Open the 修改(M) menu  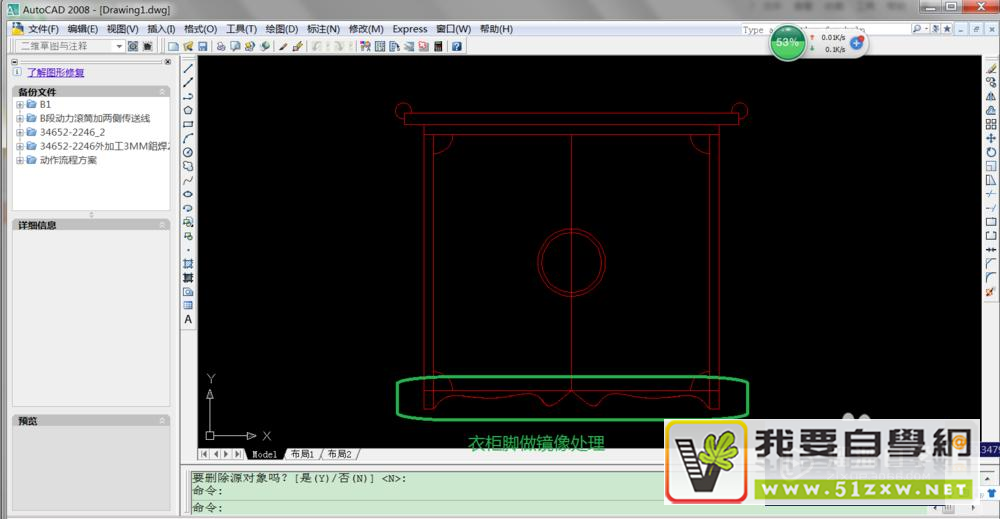click(366, 29)
